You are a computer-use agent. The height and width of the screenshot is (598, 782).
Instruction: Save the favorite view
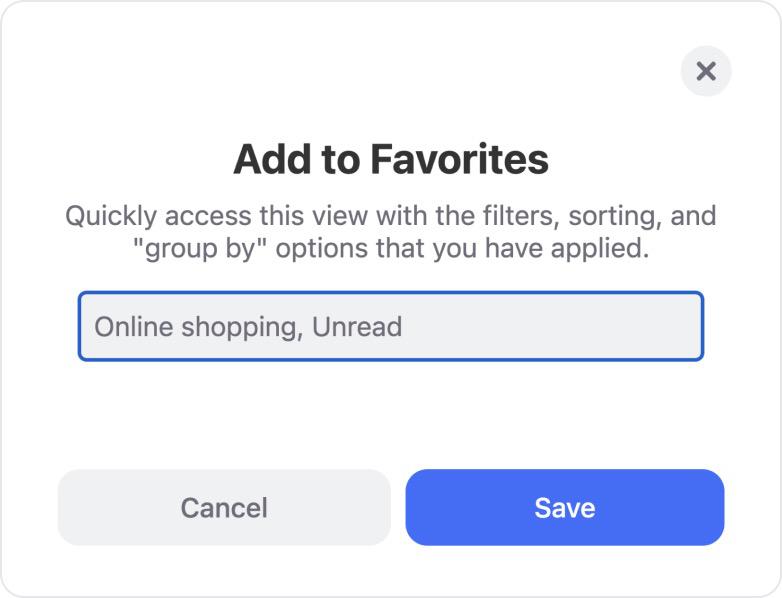point(565,507)
